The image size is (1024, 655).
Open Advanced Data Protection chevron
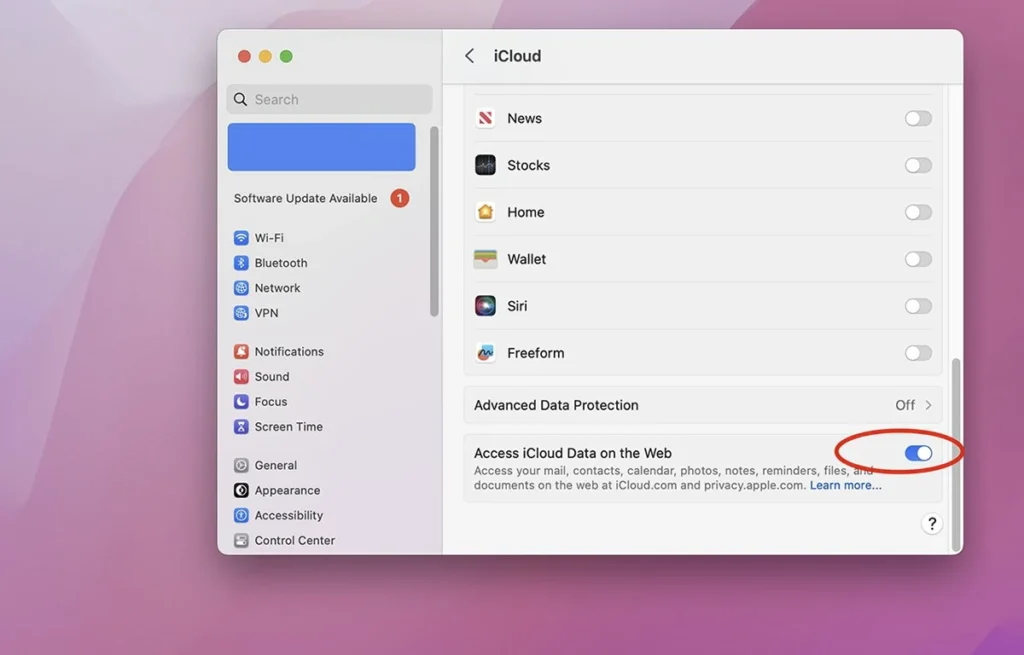click(x=928, y=405)
